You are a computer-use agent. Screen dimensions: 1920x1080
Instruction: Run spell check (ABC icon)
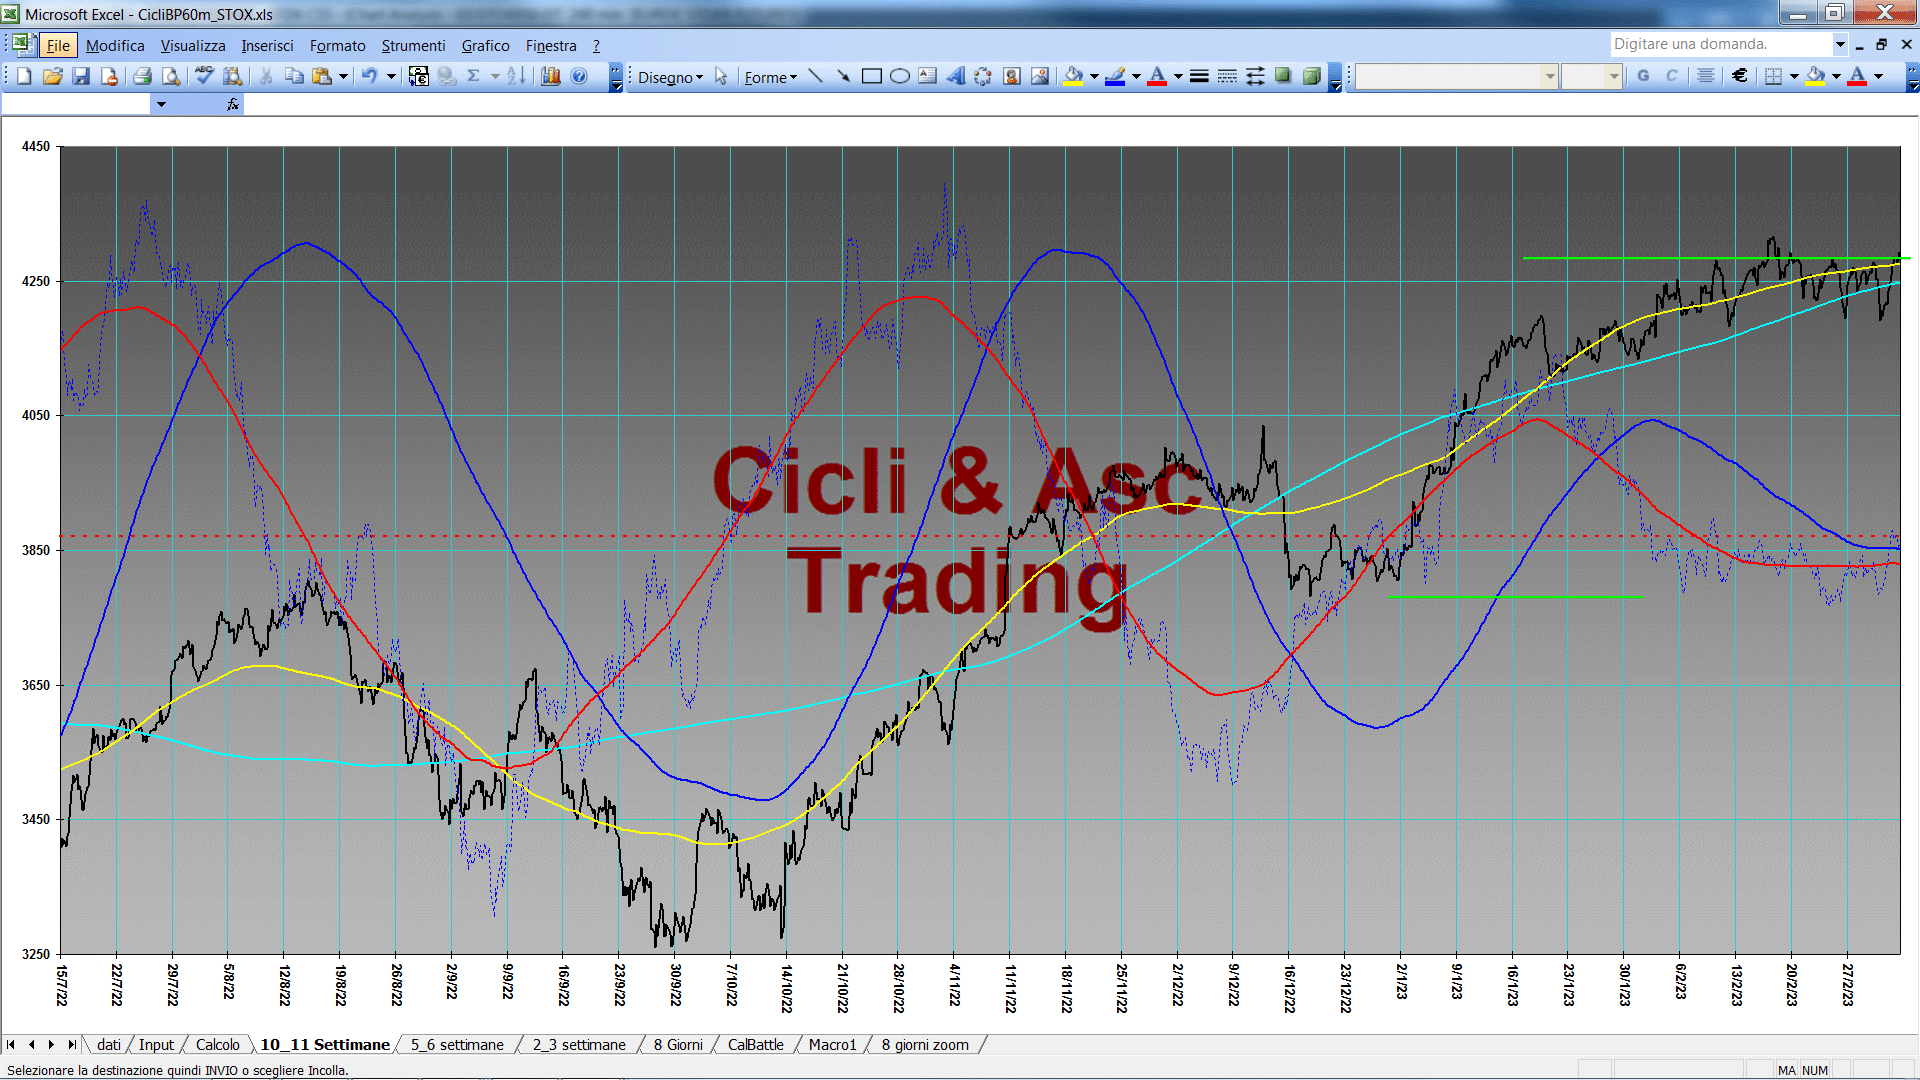(204, 76)
